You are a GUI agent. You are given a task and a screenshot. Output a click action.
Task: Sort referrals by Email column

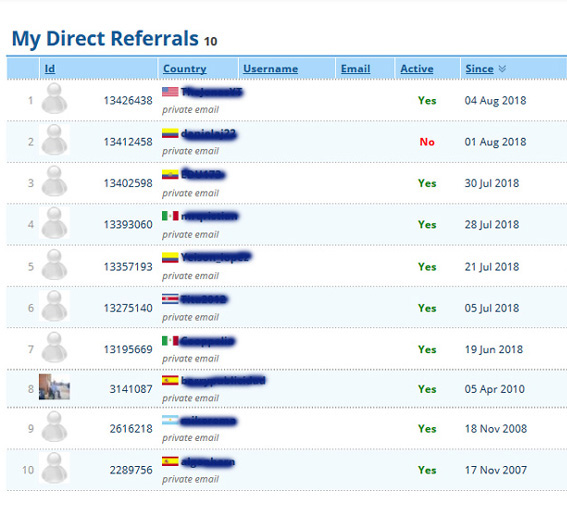click(355, 69)
